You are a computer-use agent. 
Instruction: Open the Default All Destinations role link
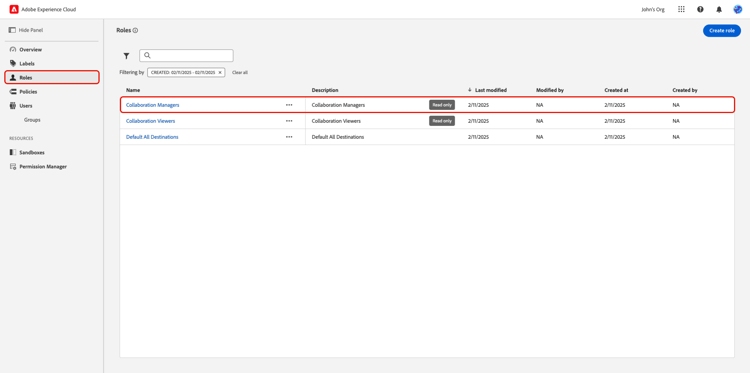(152, 137)
